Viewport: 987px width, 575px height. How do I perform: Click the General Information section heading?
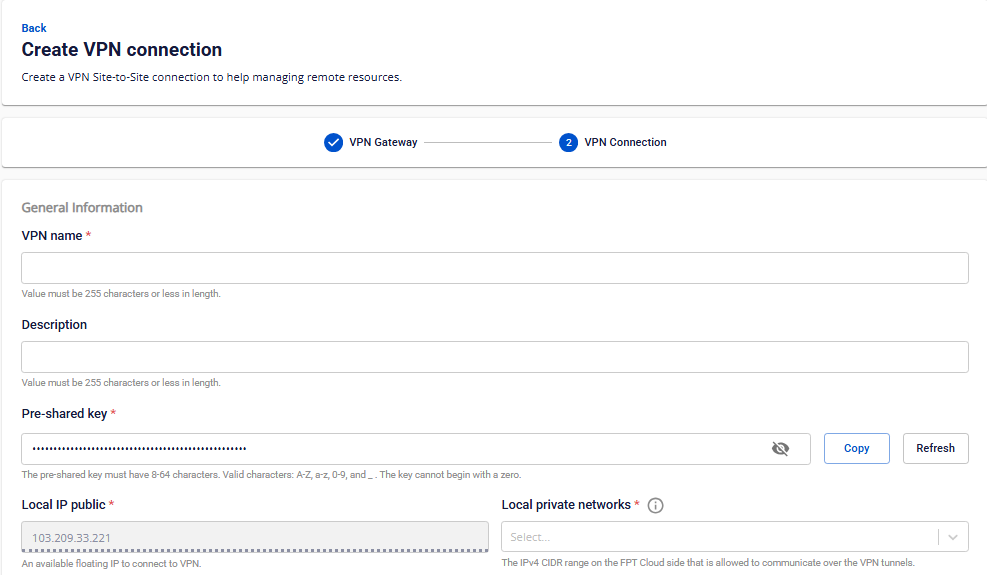[x=82, y=208]
